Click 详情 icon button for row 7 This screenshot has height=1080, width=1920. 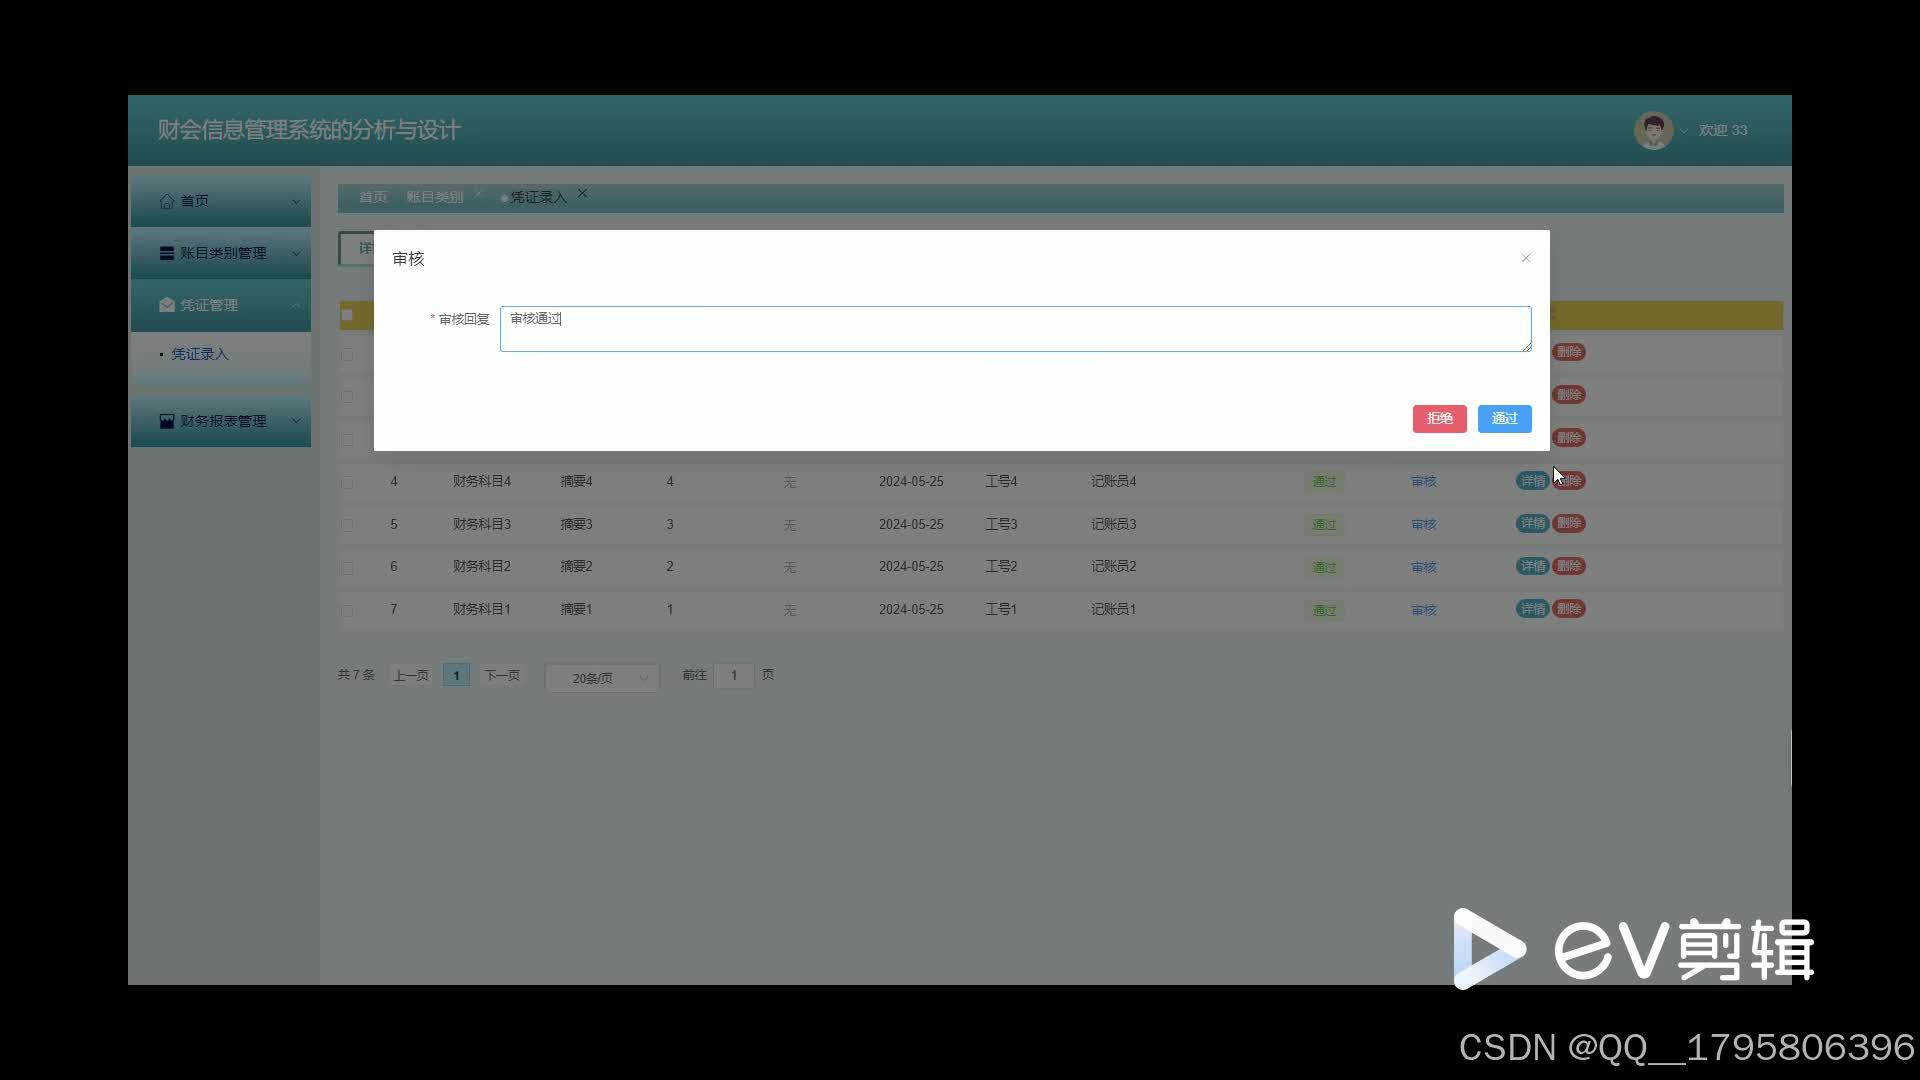pyautogui.click(x=1532, y=609)
